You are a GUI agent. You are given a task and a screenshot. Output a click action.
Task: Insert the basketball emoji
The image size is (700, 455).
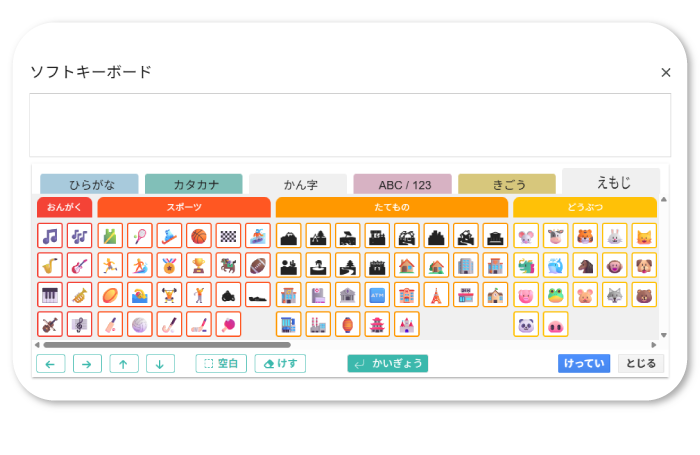[199, 236]
